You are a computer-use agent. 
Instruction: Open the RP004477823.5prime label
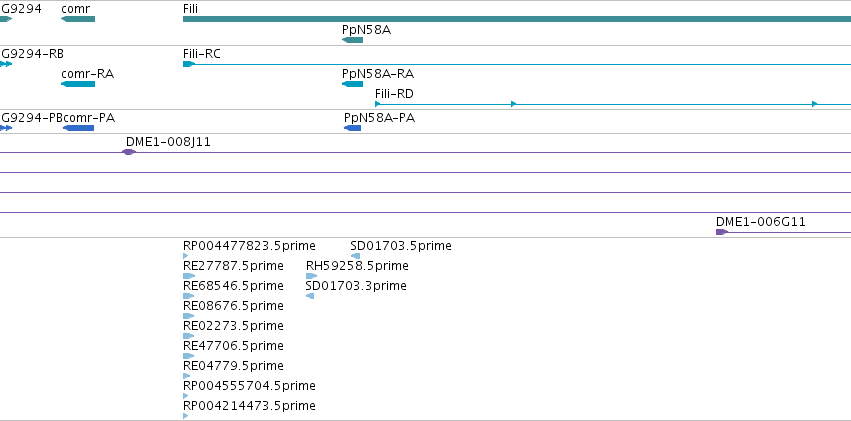tap(249, 246)
